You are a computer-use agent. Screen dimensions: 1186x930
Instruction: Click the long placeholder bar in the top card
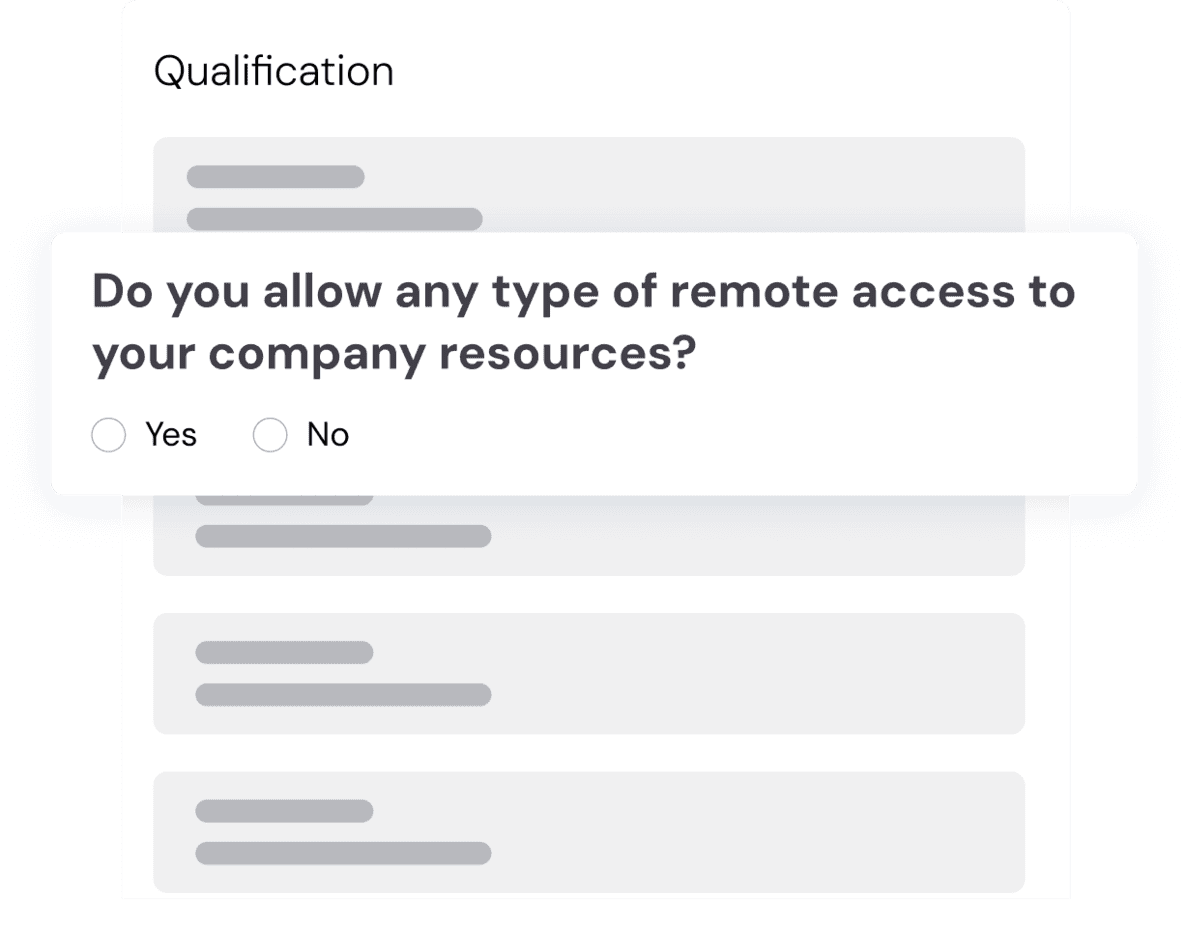pyautogui.click(x=334, y=218)
